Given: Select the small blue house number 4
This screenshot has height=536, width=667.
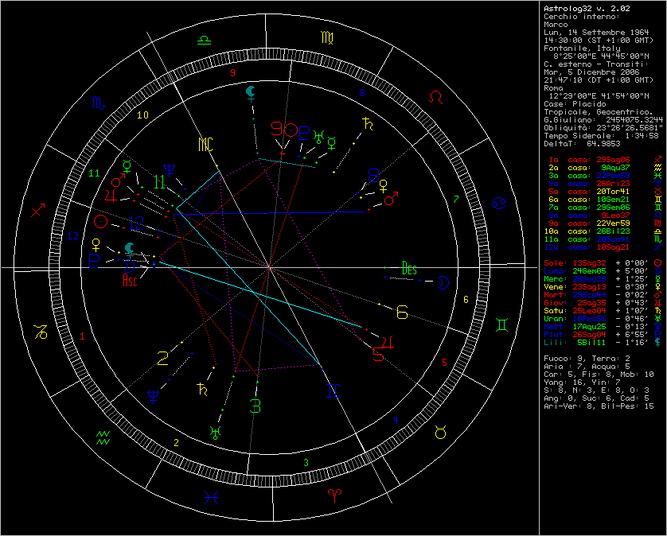Looking at the screenshot, I should [x=396, y=420].
